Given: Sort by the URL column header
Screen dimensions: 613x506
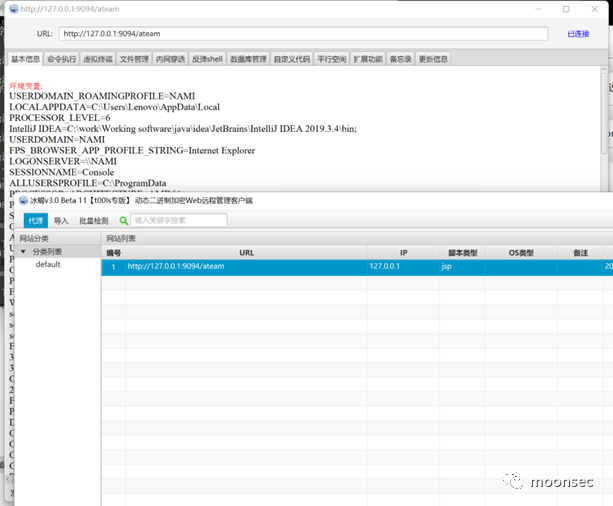Looking at the screenshot, I should pos(246,253).
